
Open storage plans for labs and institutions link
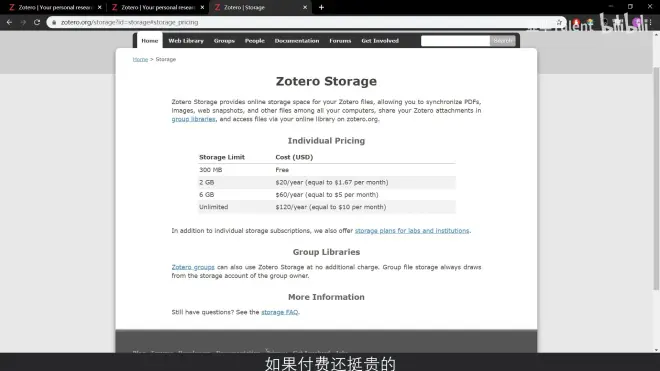(412, 231)
